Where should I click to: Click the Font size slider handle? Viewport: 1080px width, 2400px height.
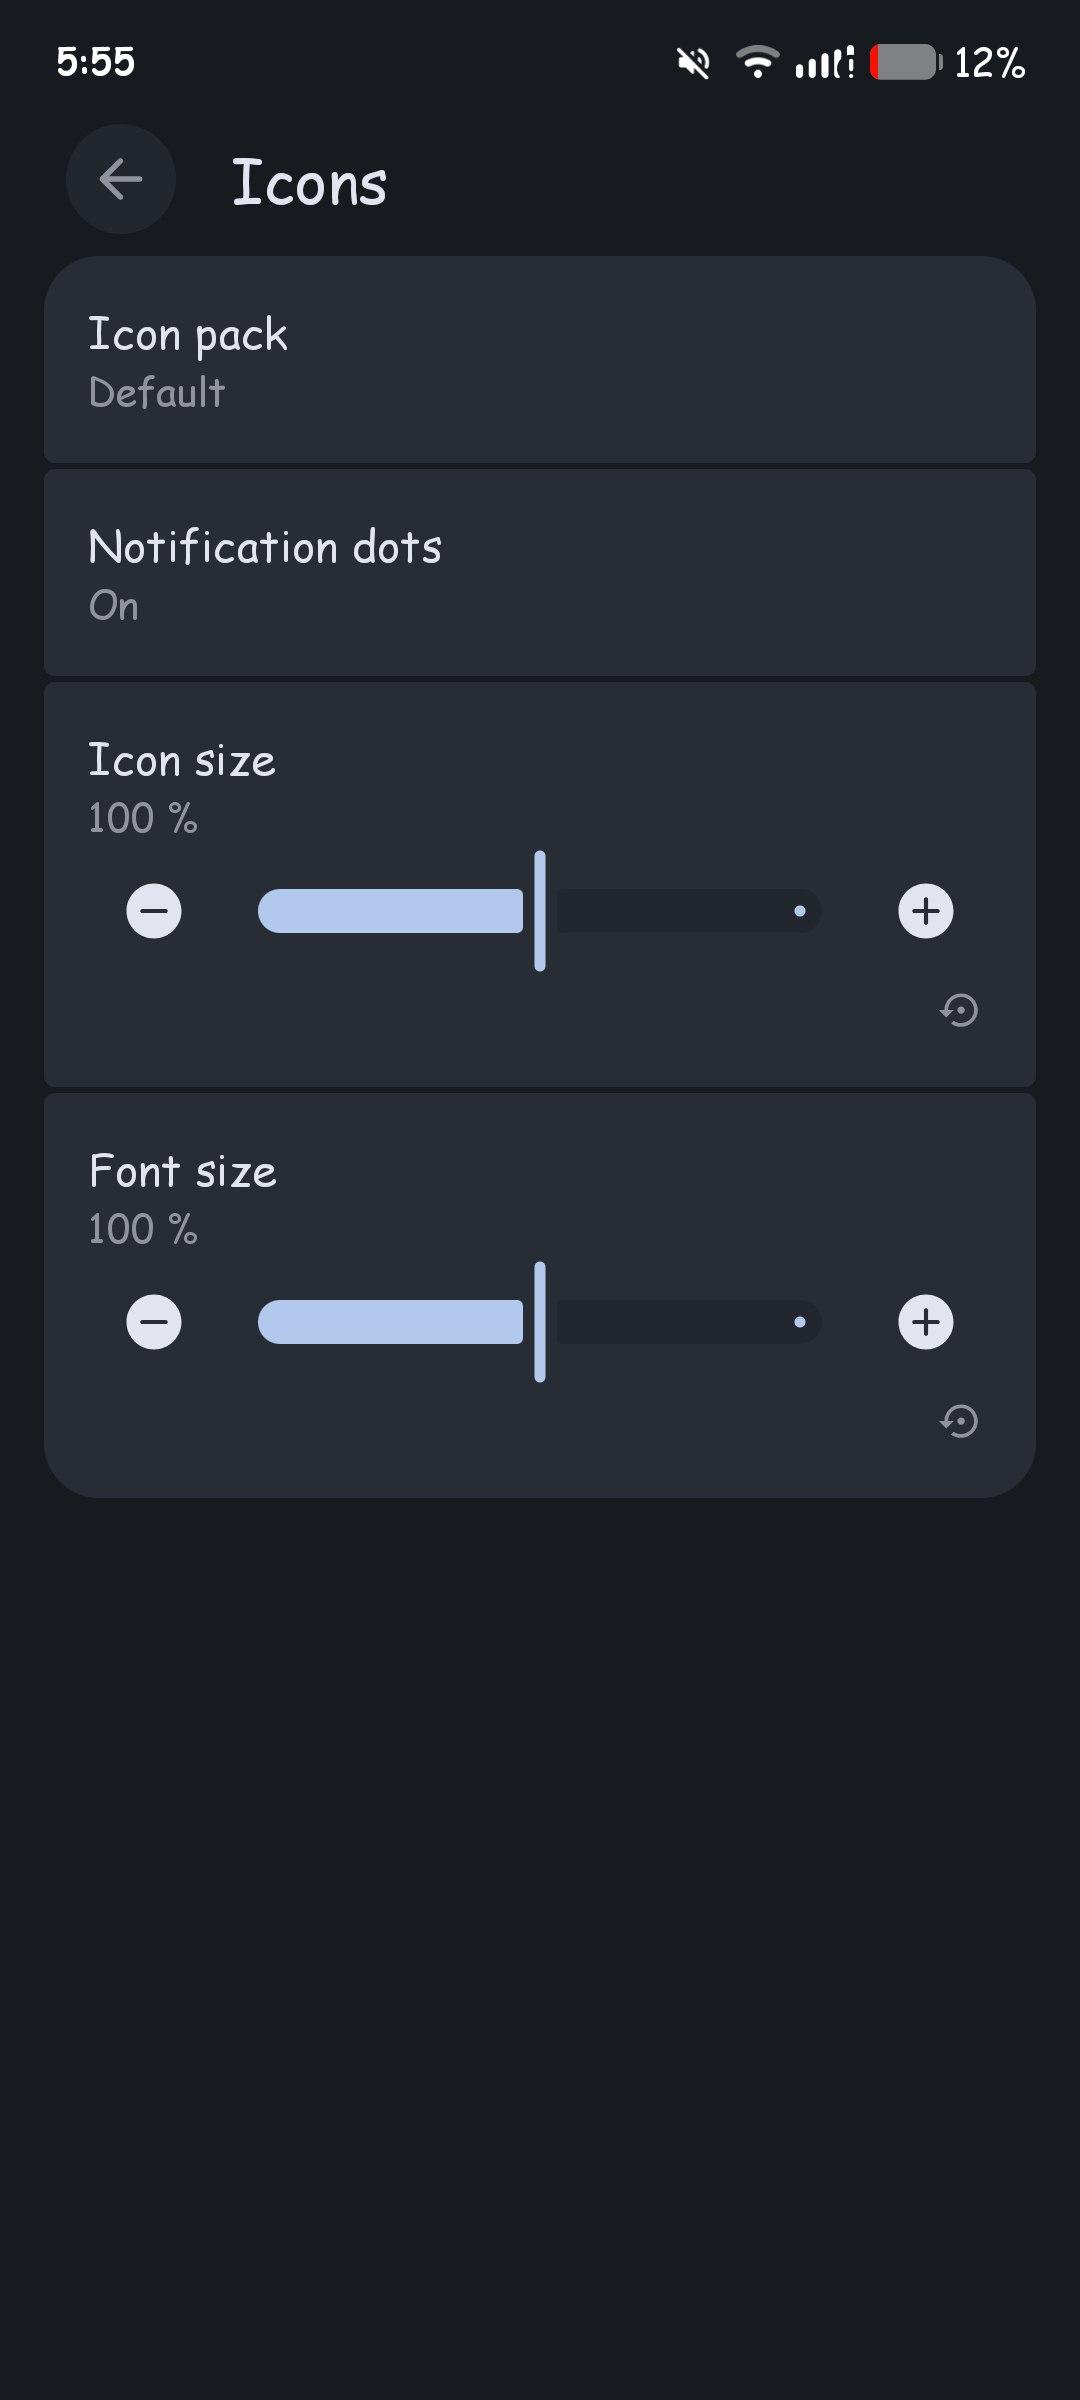pos(540,1322)
